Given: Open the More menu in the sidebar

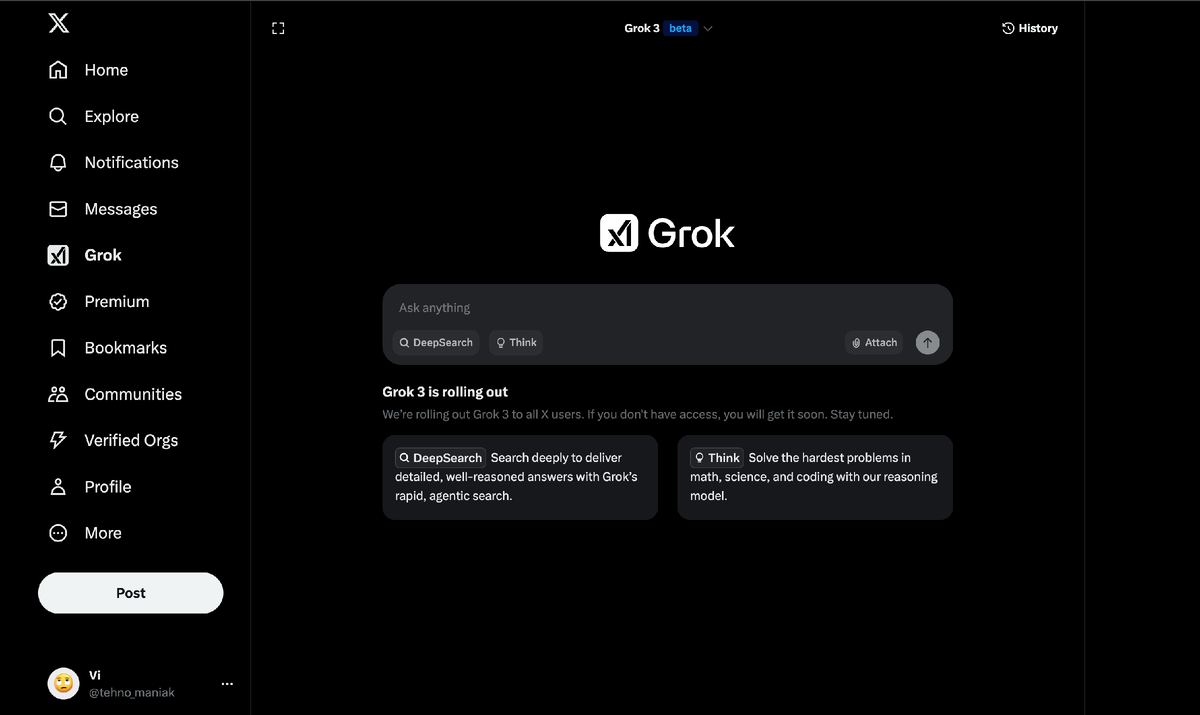Looking at the screenshot, I should tap(85, 533).
